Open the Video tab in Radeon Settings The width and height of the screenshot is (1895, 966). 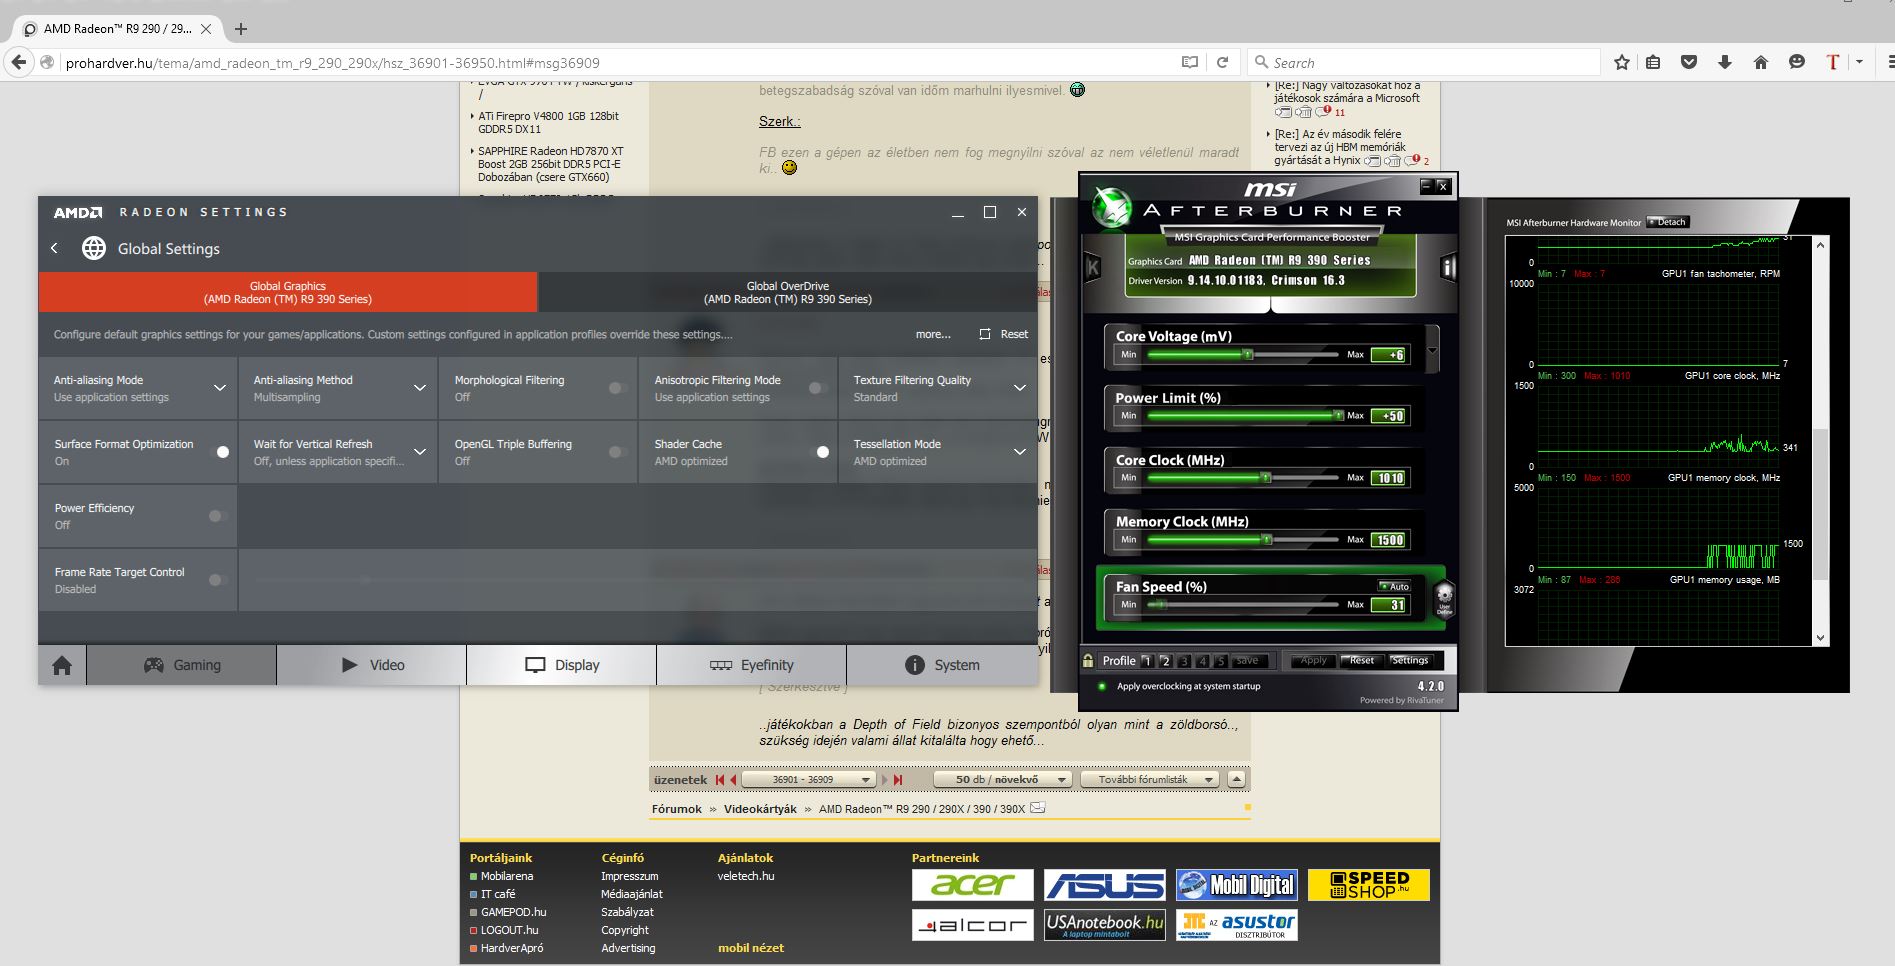pos(372,665)
